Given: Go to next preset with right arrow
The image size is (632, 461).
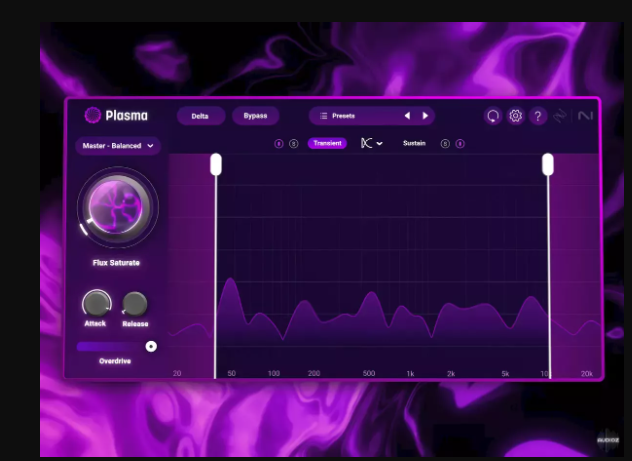Looking at the screenshot, I should click(x=425, y=116).
